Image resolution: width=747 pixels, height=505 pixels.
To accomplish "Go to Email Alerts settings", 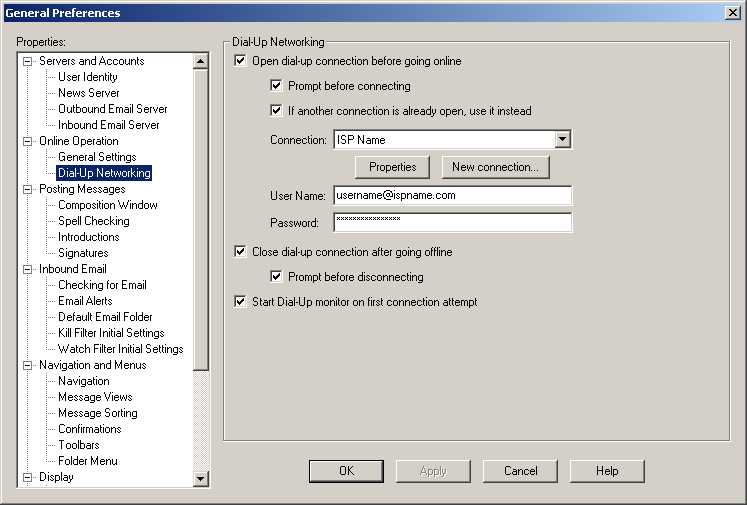I will pyautogui.click(x=85, y=301).
